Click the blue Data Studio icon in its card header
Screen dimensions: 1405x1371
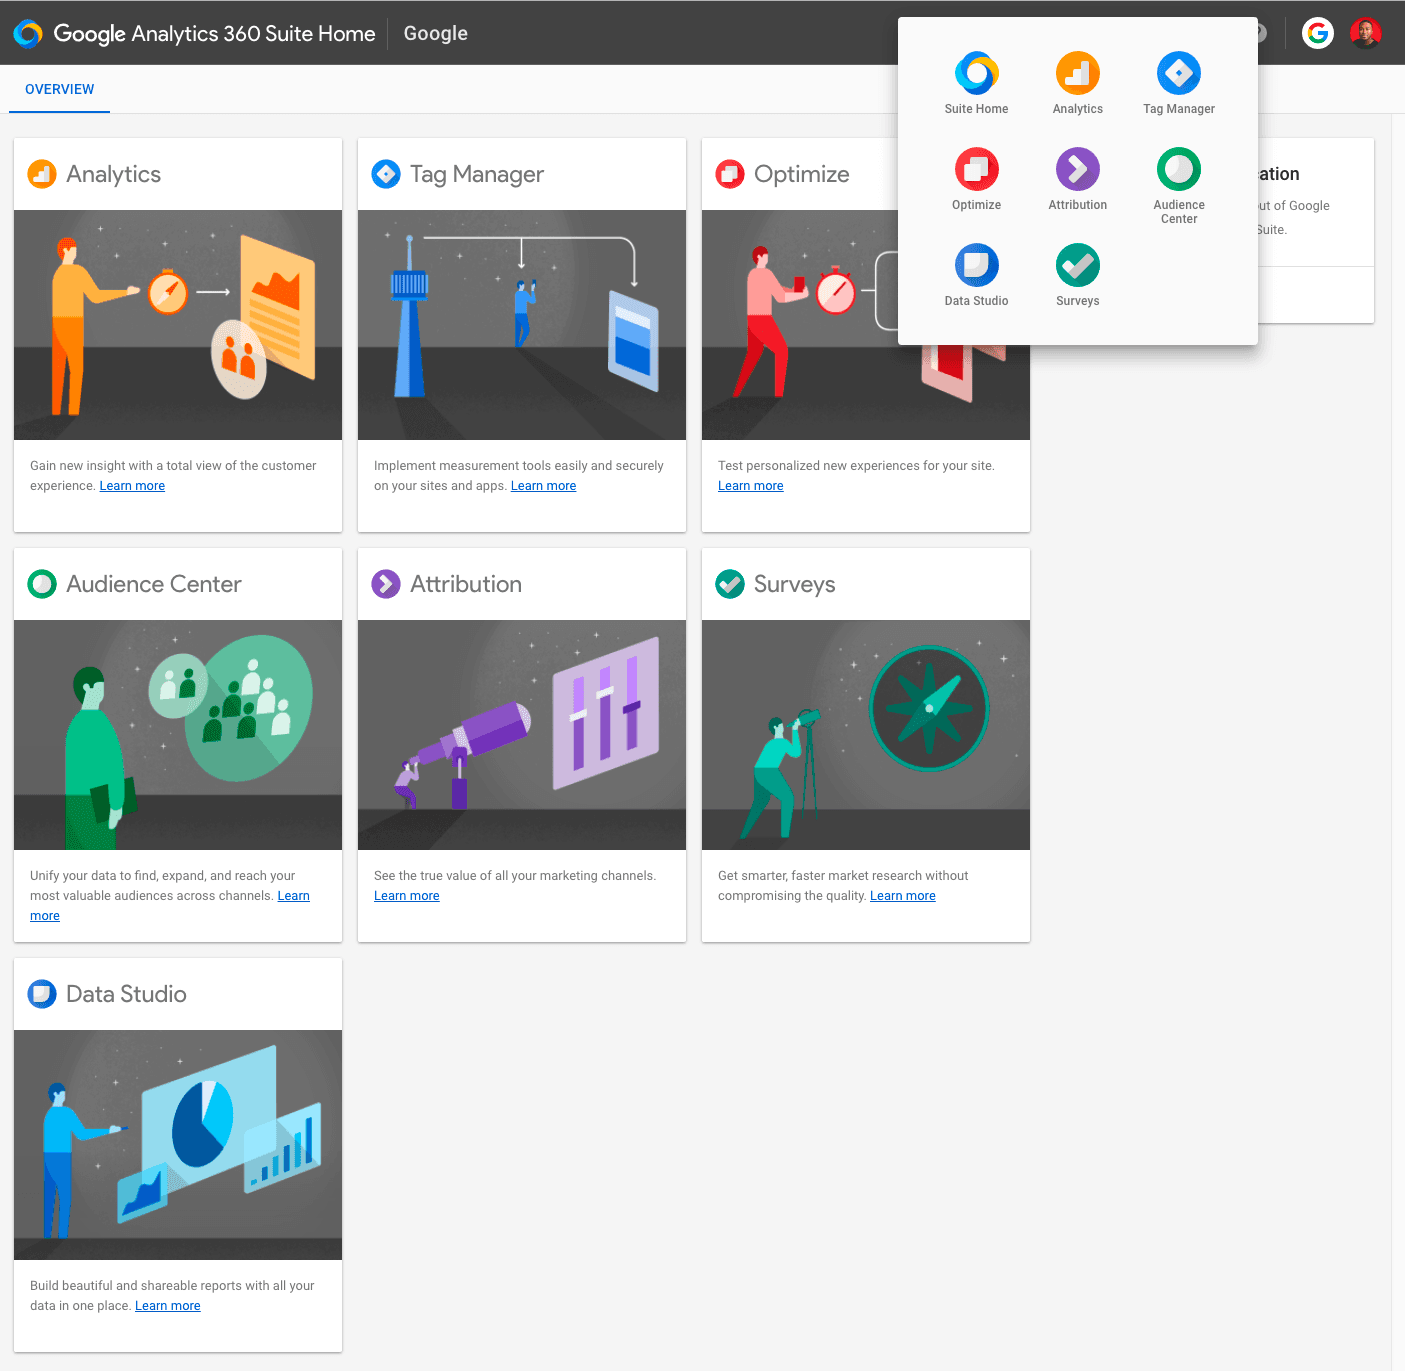click(x=42, y=994)
